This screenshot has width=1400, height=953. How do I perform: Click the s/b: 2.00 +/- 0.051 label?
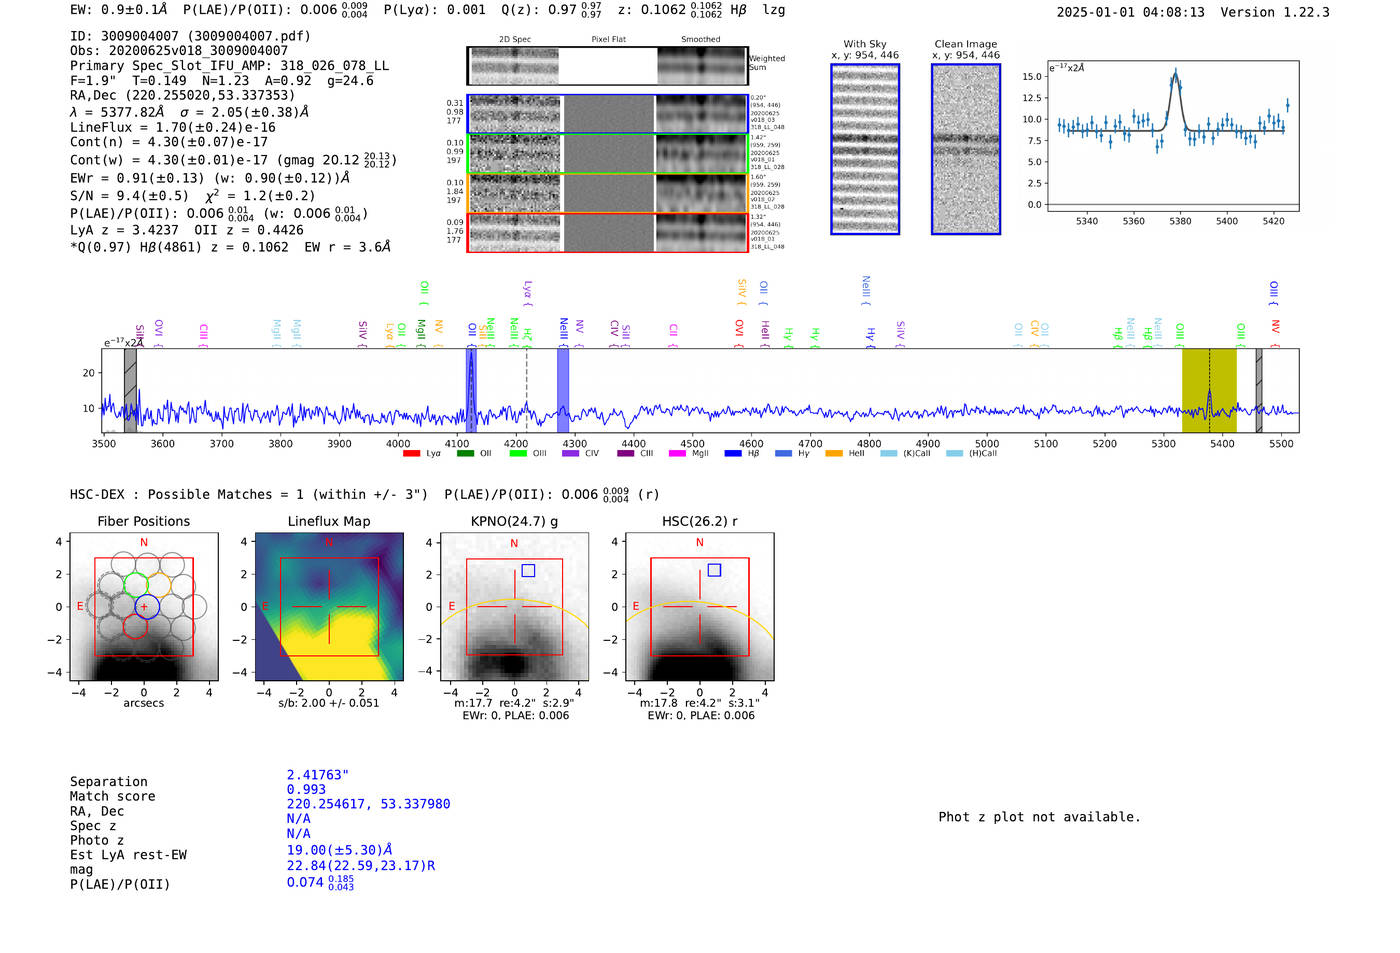[329, 703]
